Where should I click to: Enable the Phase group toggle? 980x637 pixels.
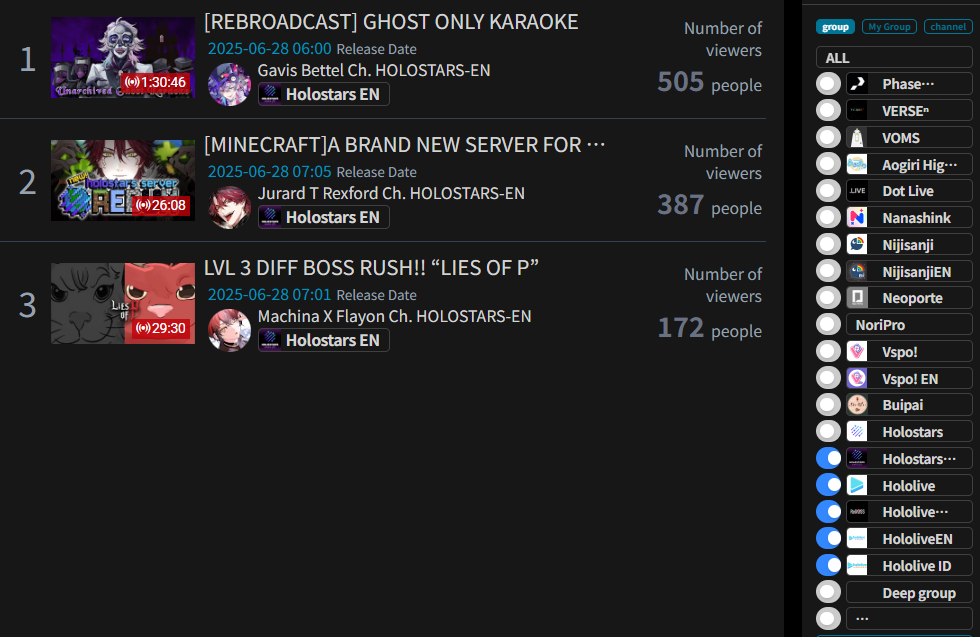[x=828, y=84]
